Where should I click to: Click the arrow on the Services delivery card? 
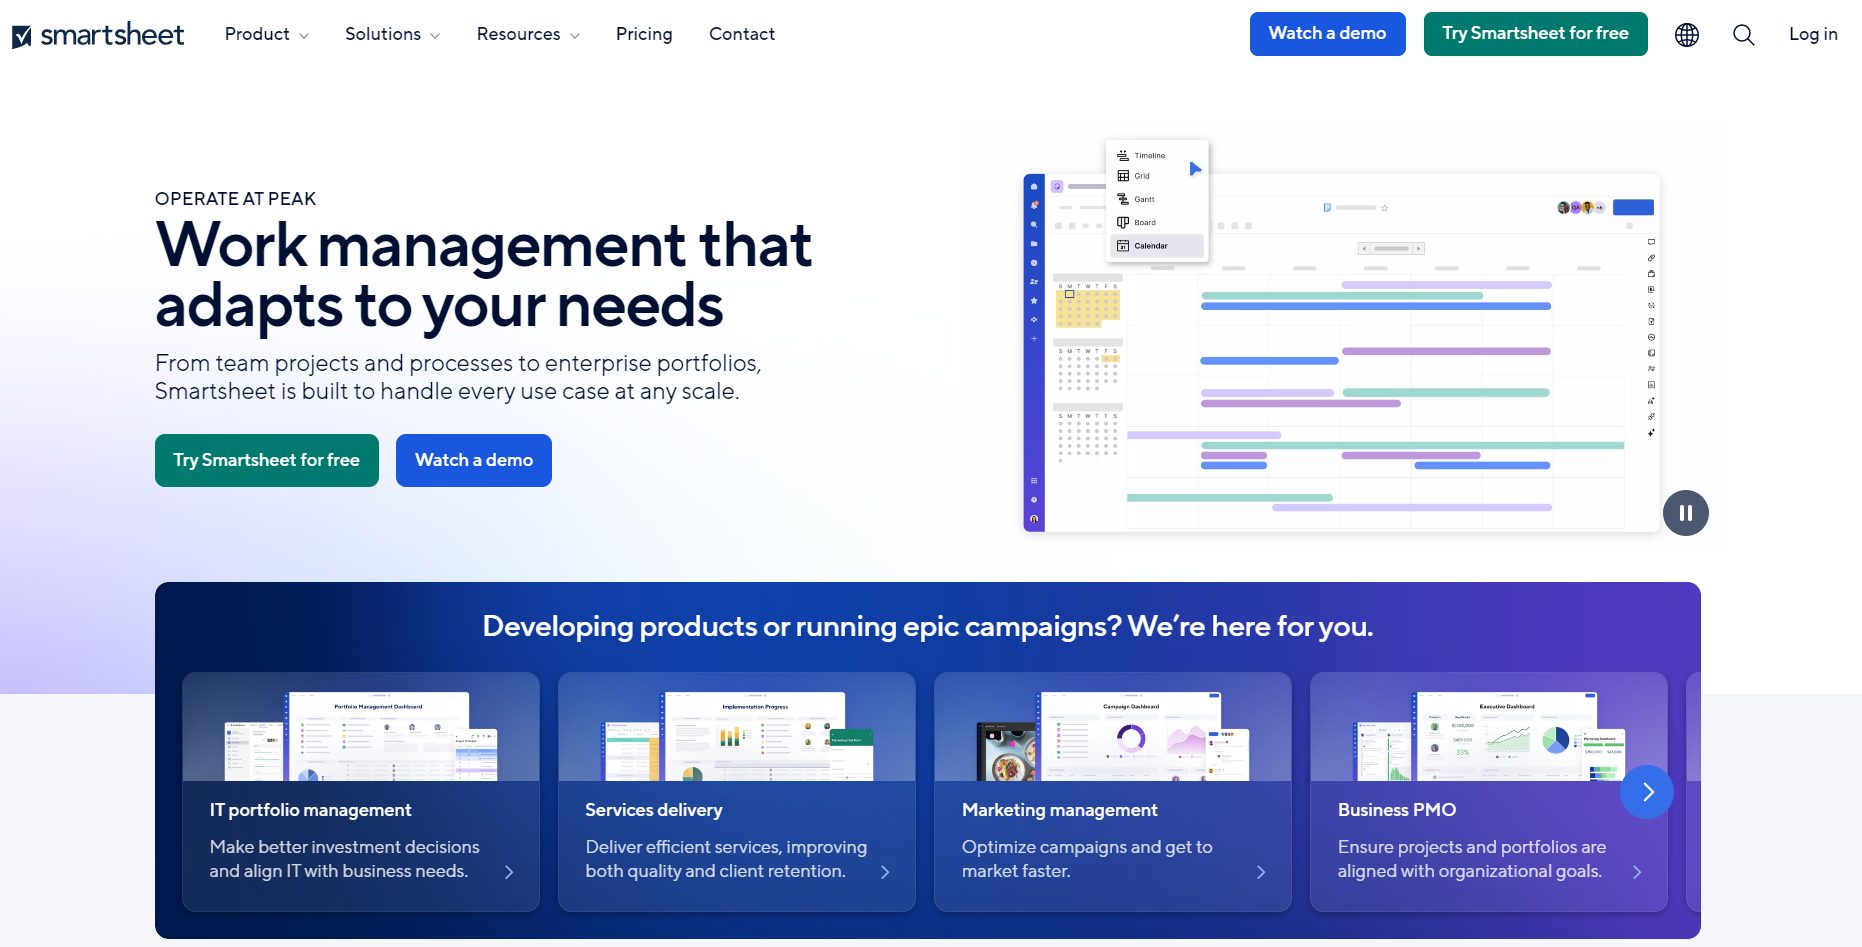tap(885, 872)
